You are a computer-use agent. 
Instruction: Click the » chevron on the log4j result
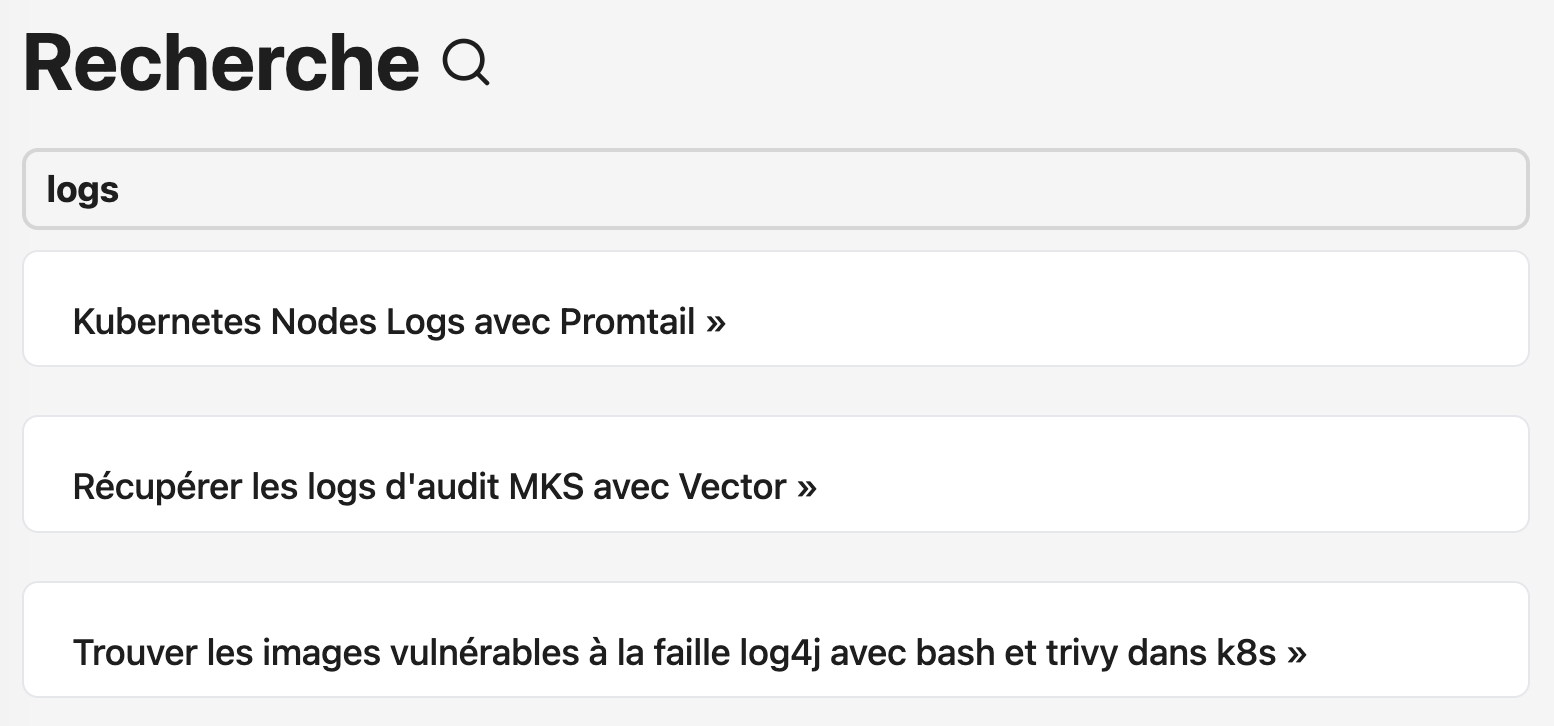pyautogui.click(x=1295, y=652)
